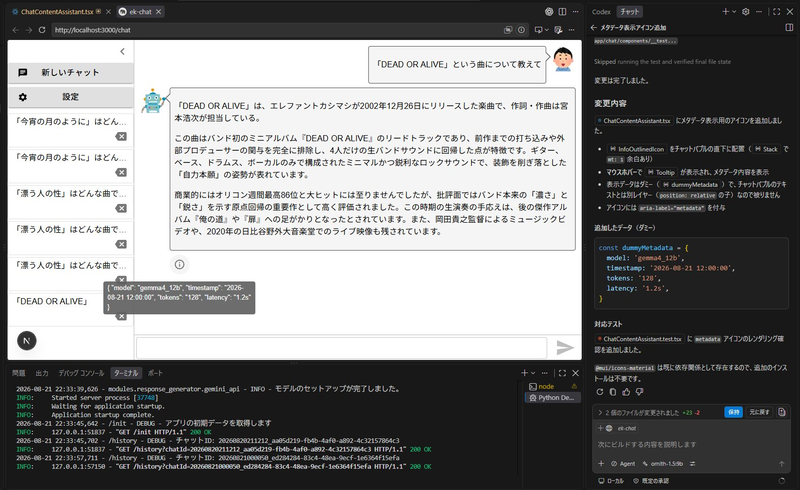
Task: Click the prompt input 次にビルドする内容を説明します
Action: [689, 445]
